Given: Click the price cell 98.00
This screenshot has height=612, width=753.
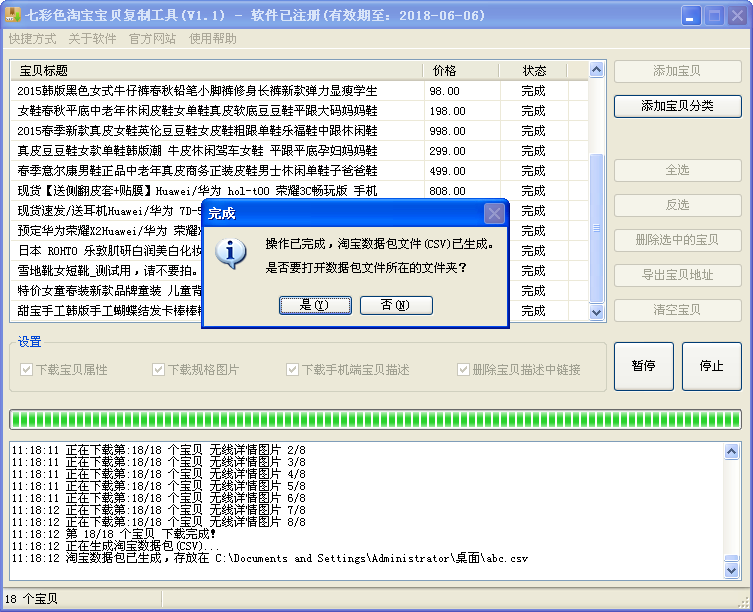Looking at the screenshot, I should point(445,91).
